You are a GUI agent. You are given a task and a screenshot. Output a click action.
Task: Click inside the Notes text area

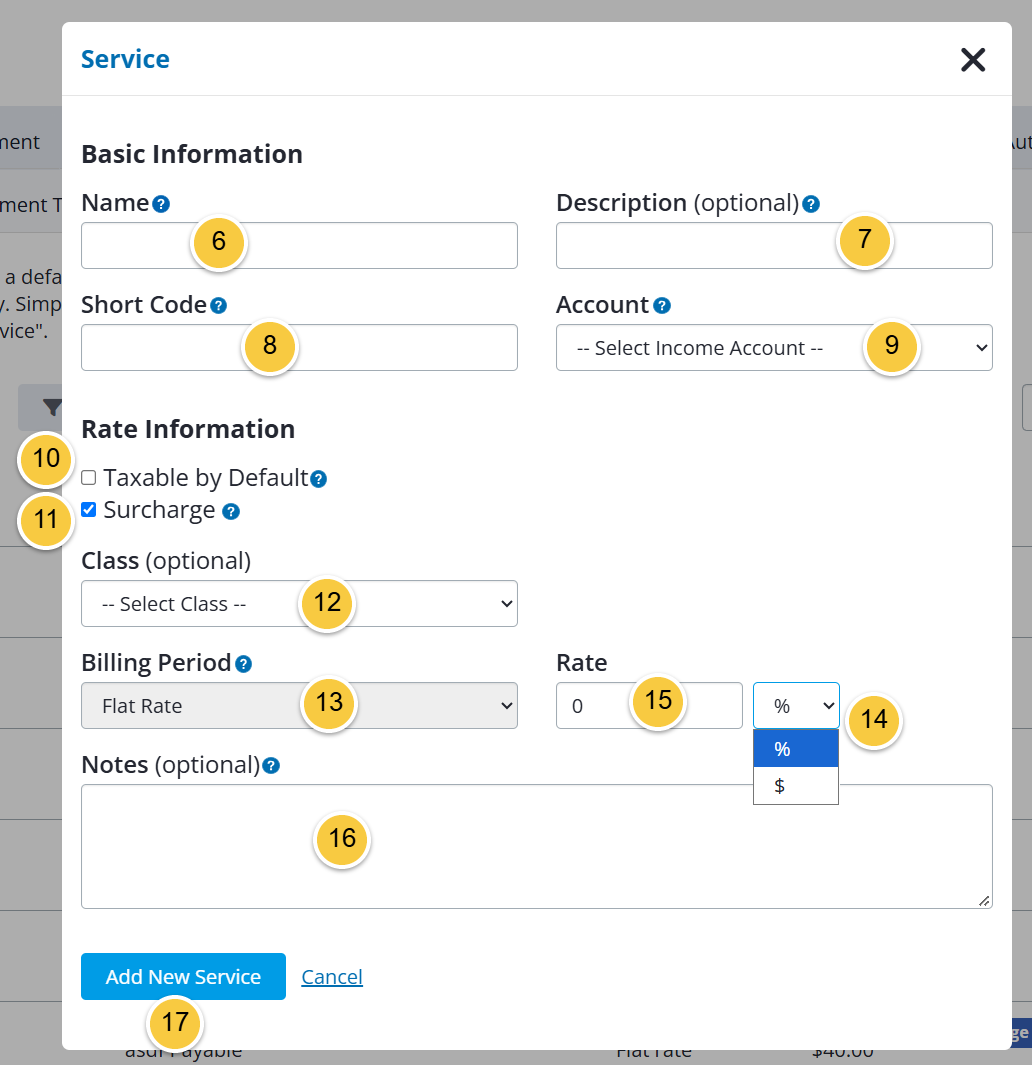537,846
